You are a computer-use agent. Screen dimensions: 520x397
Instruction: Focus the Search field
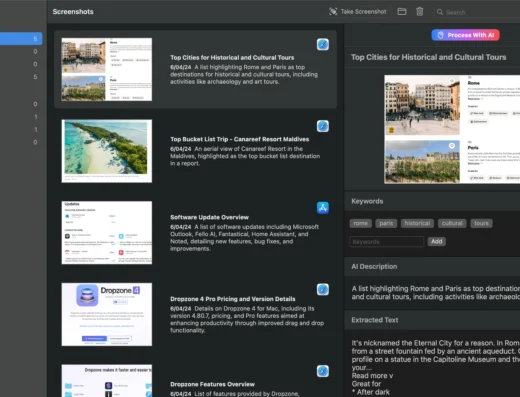(x=477, y=12)
